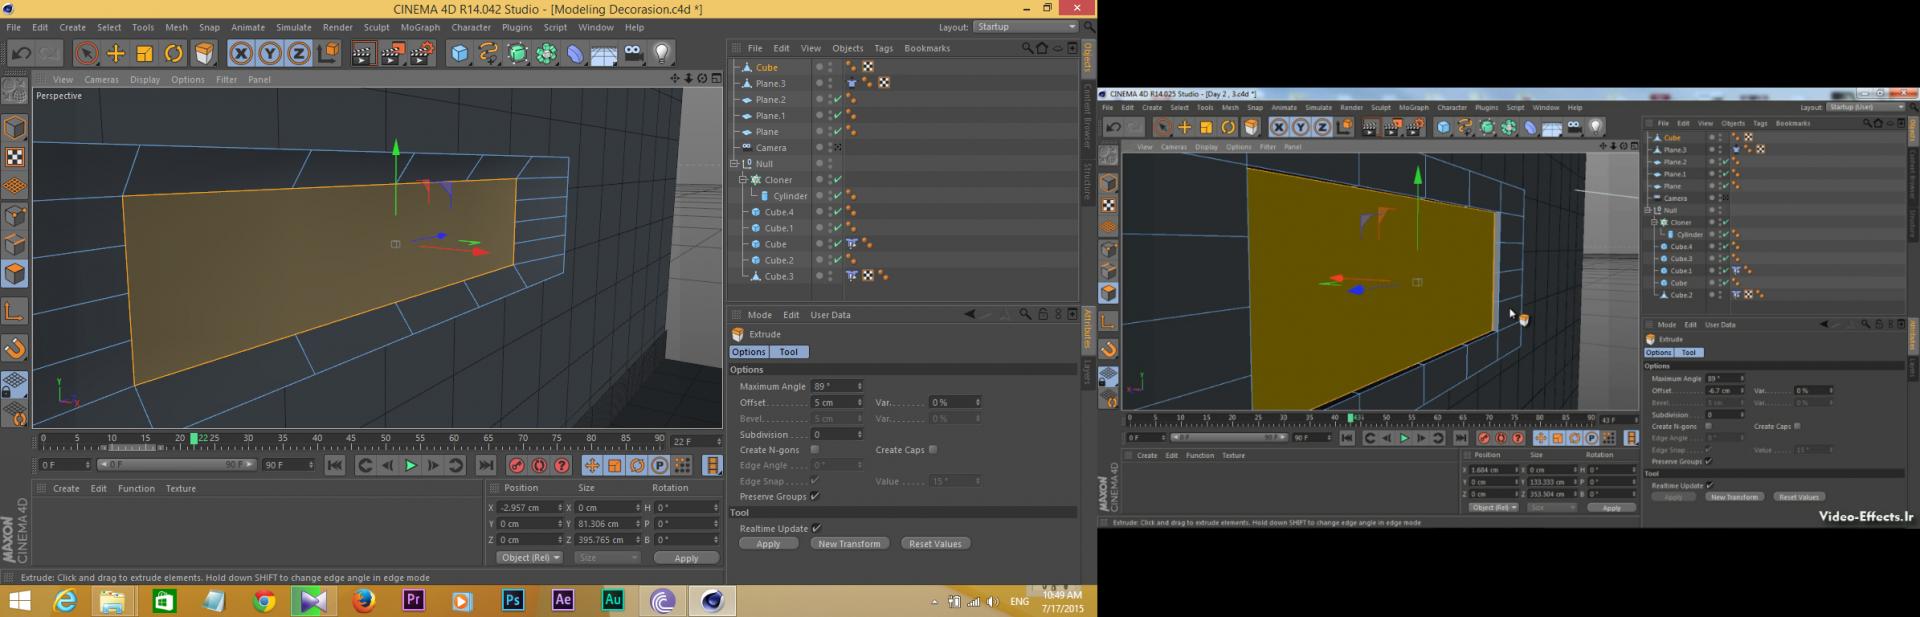Open Edit Render Settings icon in left toolbar
This screenshot has width=1920, height=617.
(422, 53)
